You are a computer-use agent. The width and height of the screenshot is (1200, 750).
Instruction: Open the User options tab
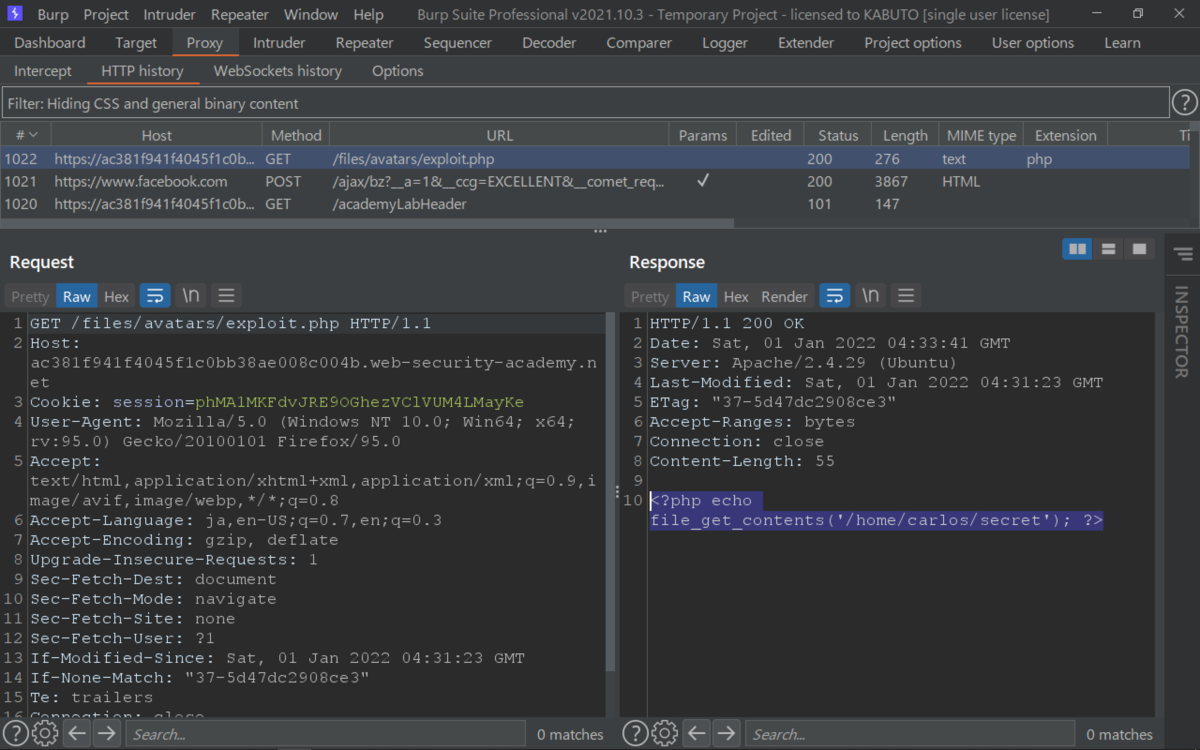pyautogui.click(x=1033, y=43)
